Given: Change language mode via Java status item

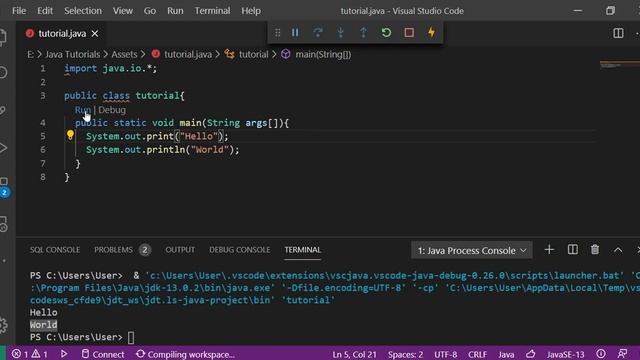Looking at the screenshot, I should click(506, 354).
